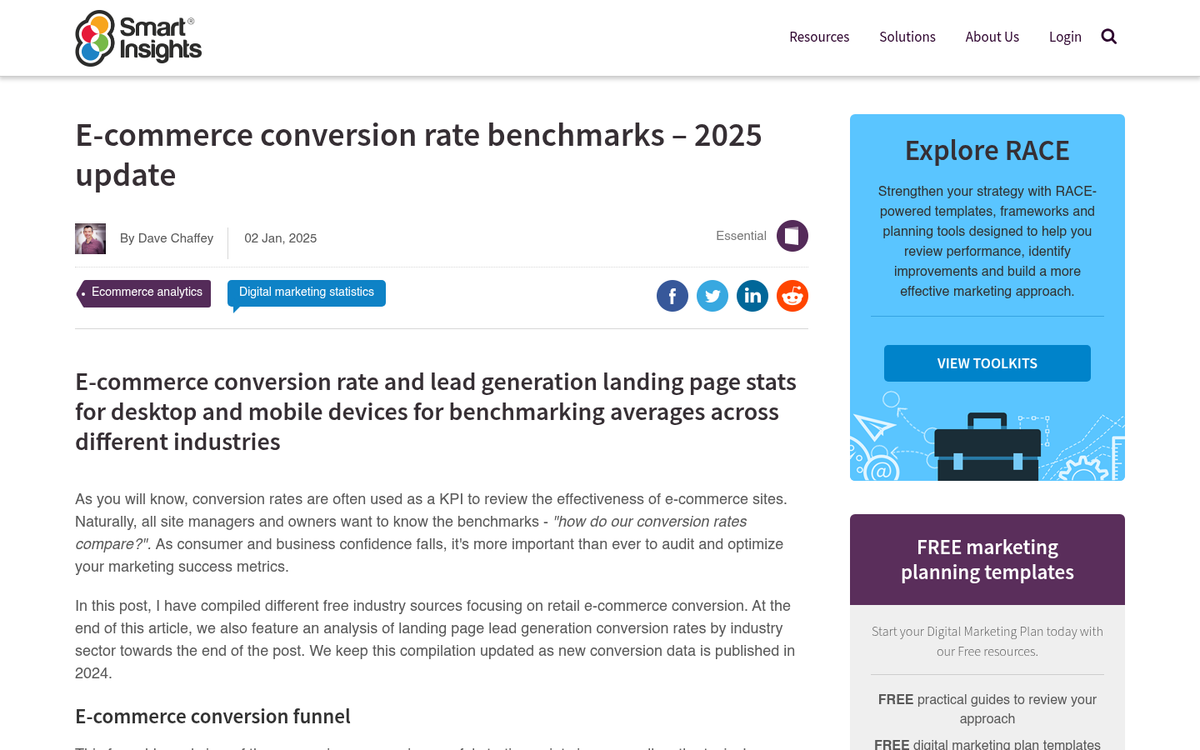The height and width of the screenshot is (750, 1200).
Task: Click the By Dave Chaffey author link
Action: coord(166,238)
